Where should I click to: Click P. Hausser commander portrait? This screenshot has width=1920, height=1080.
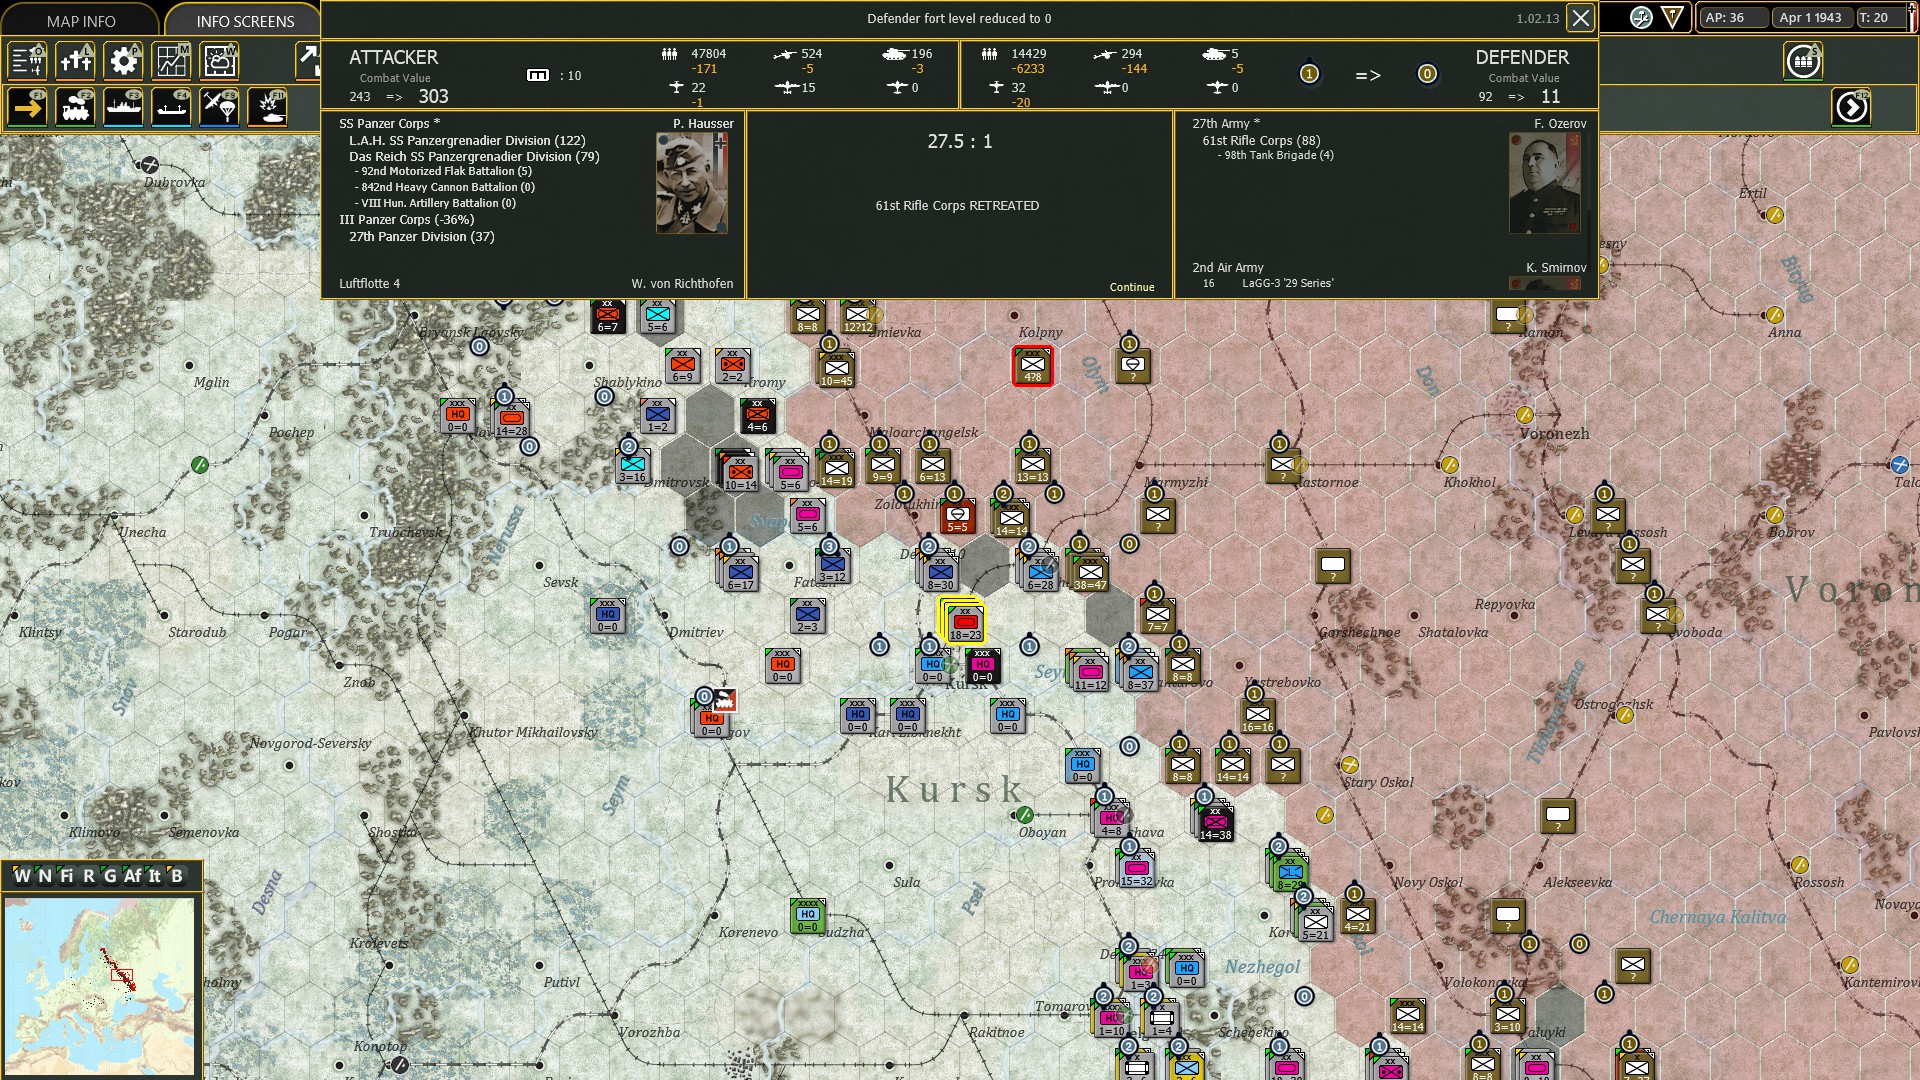tap(692, 183)
